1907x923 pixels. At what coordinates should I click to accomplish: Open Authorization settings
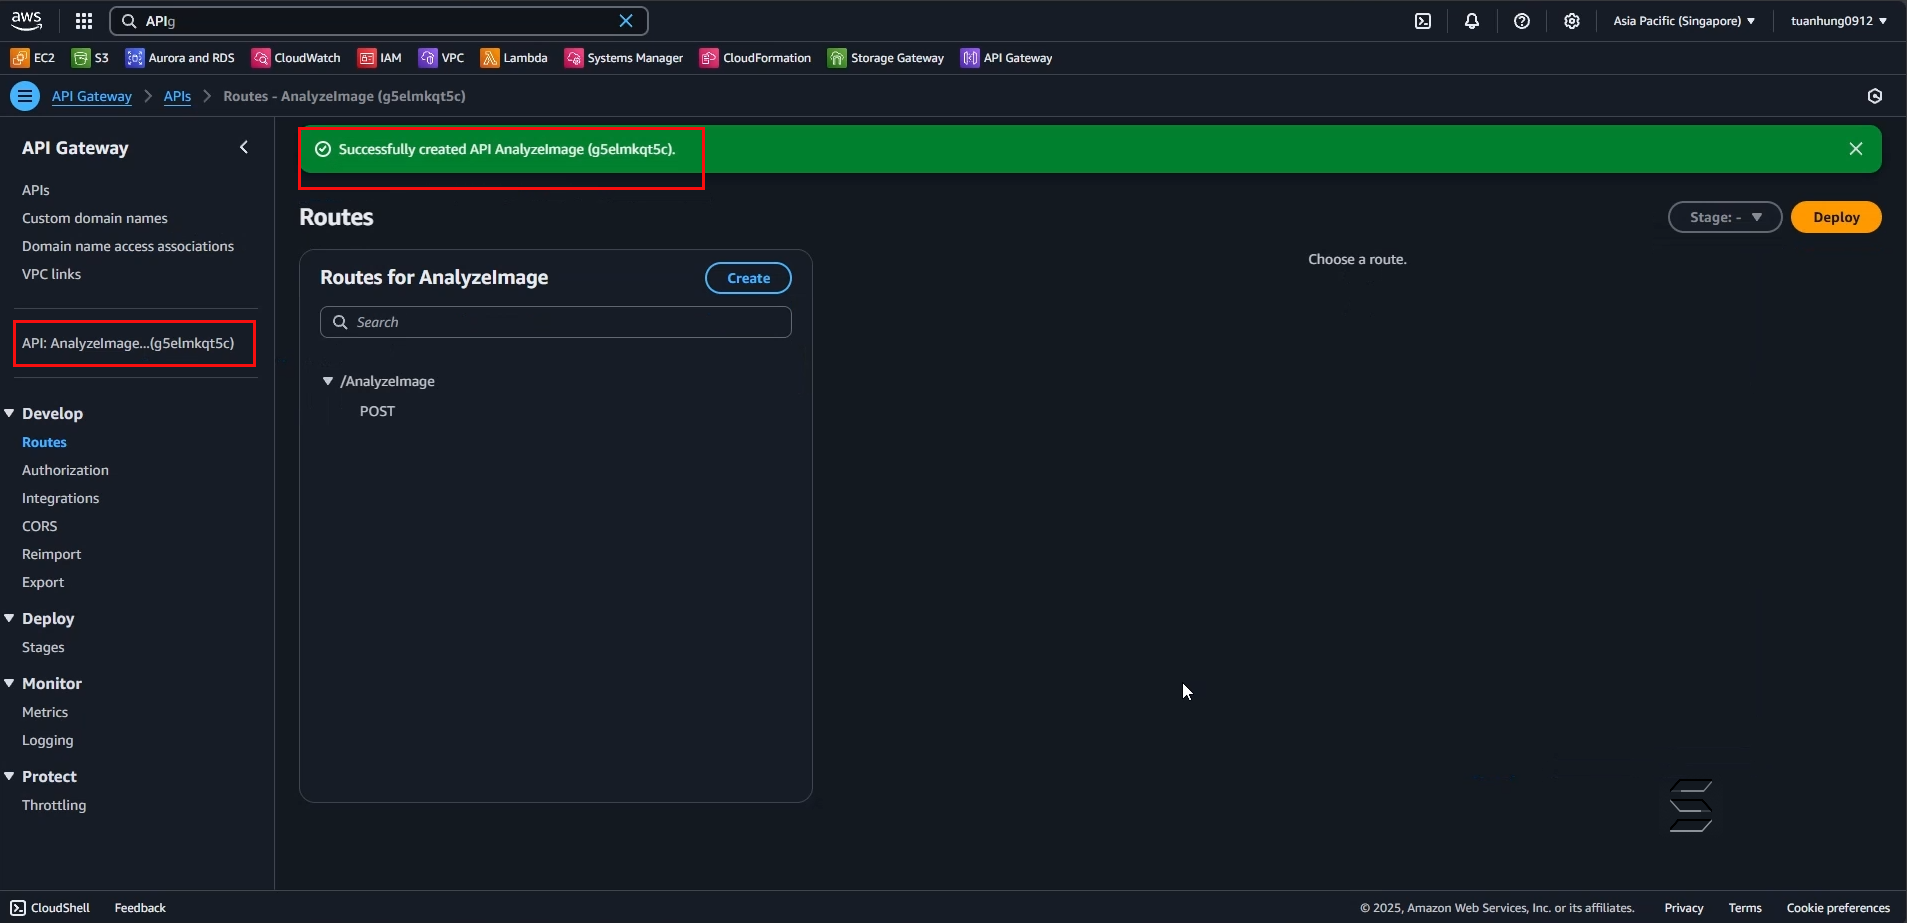click(66, 470)
